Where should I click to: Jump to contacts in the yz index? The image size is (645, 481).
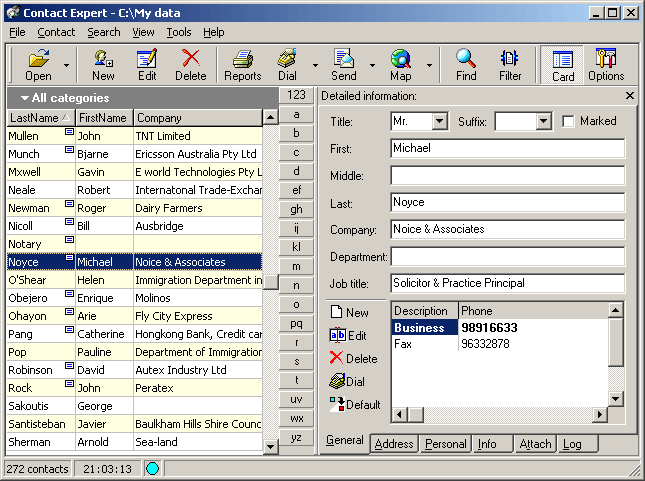tap(296, 437)
